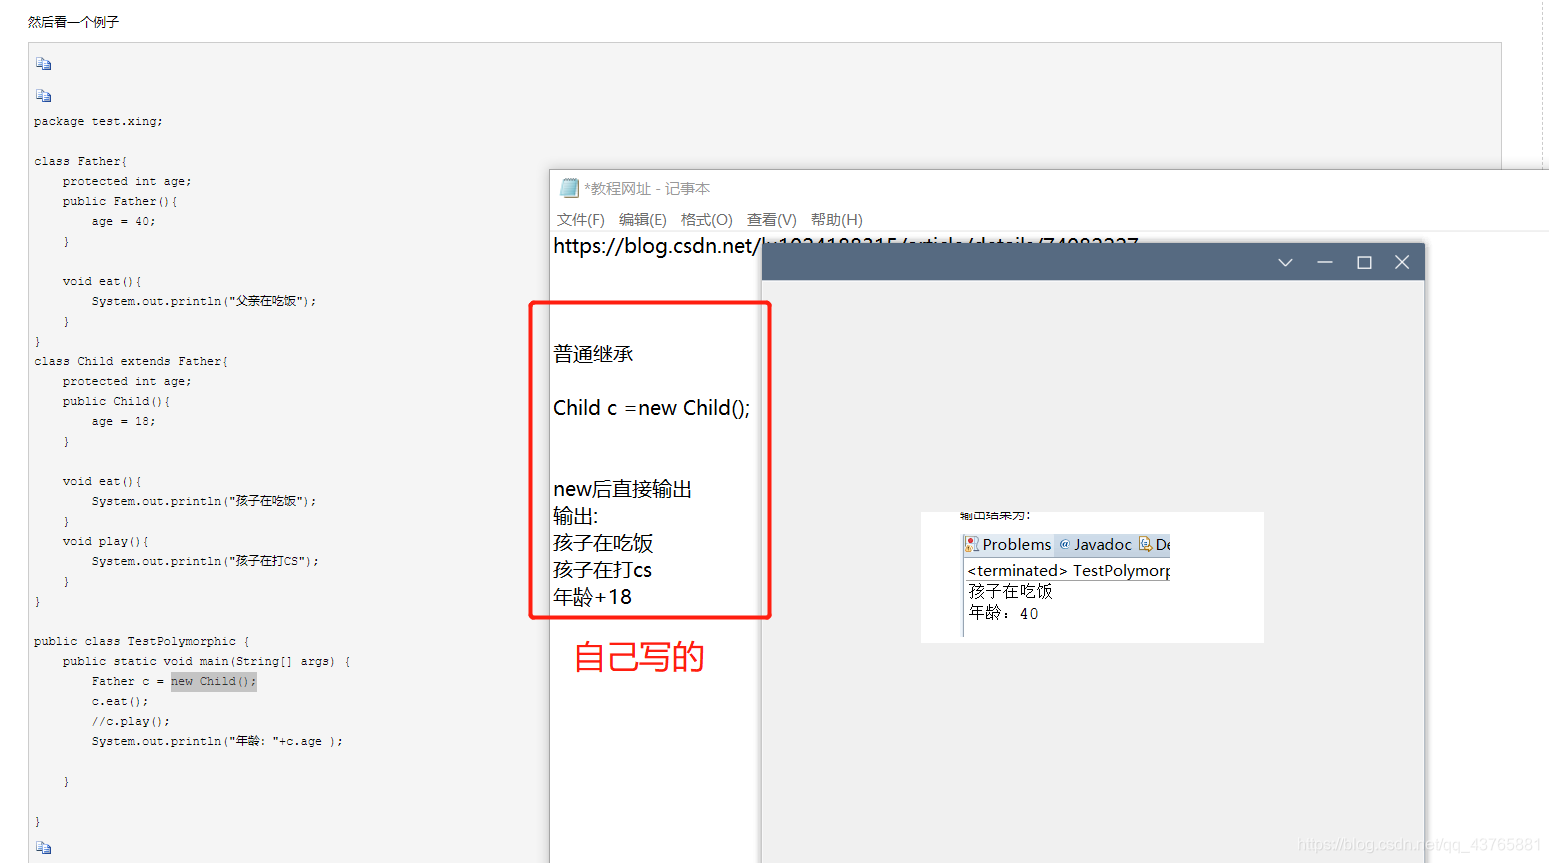Click the Declaration tab icon
The width and height of the screenshot is (1549, 863).
pyautogui.click(x=1146, y=545)
